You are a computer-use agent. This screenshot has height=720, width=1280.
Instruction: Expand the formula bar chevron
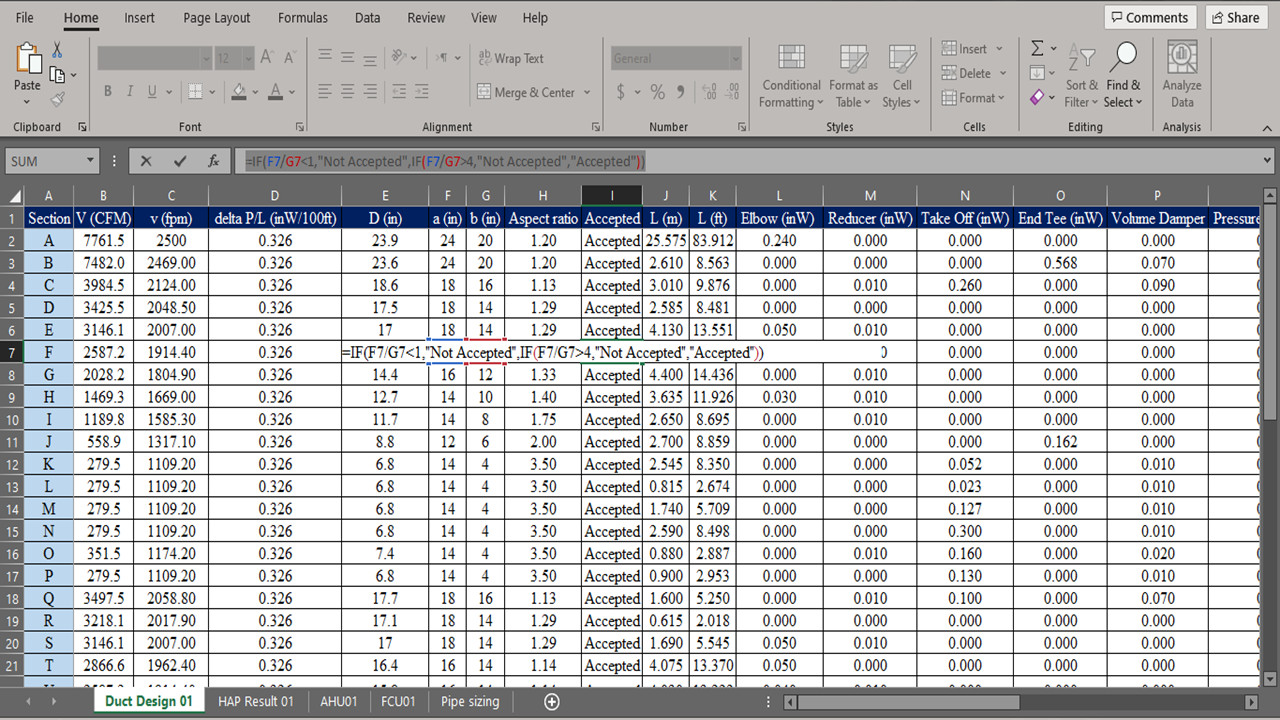(1268, 161)
